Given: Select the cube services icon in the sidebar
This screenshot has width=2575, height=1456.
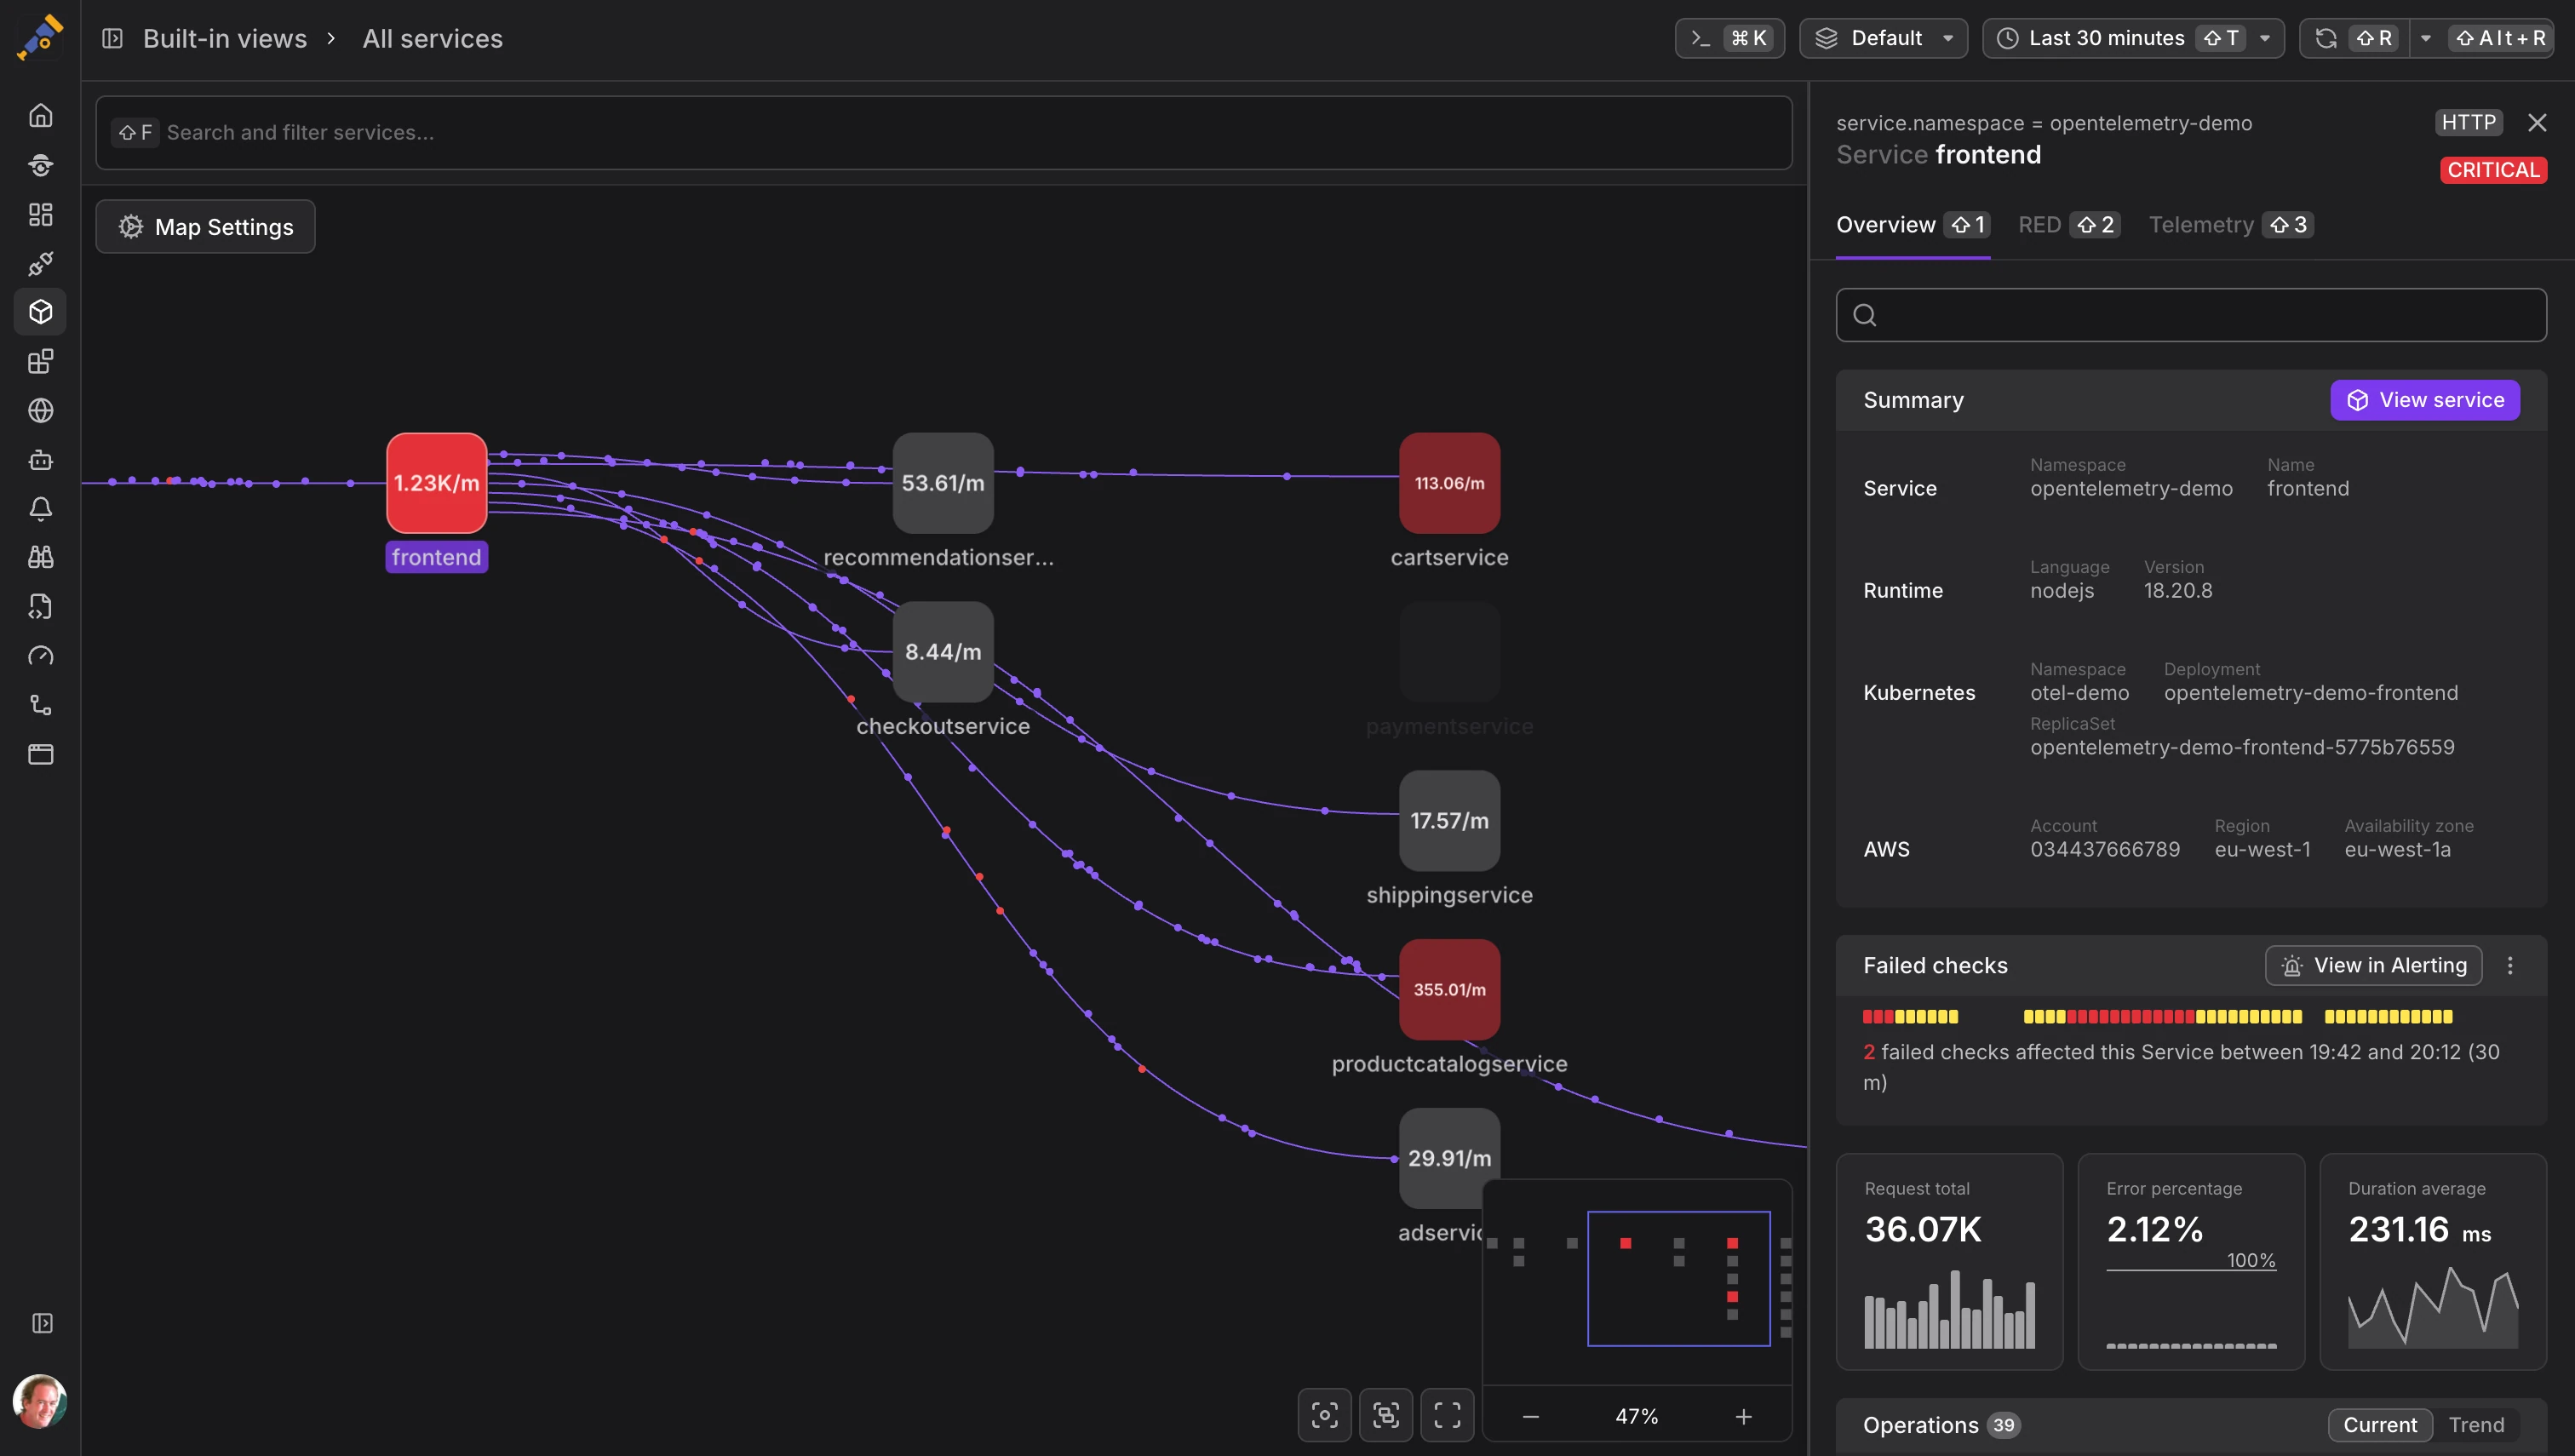Looking at the screenshot, I should [40, 312].
